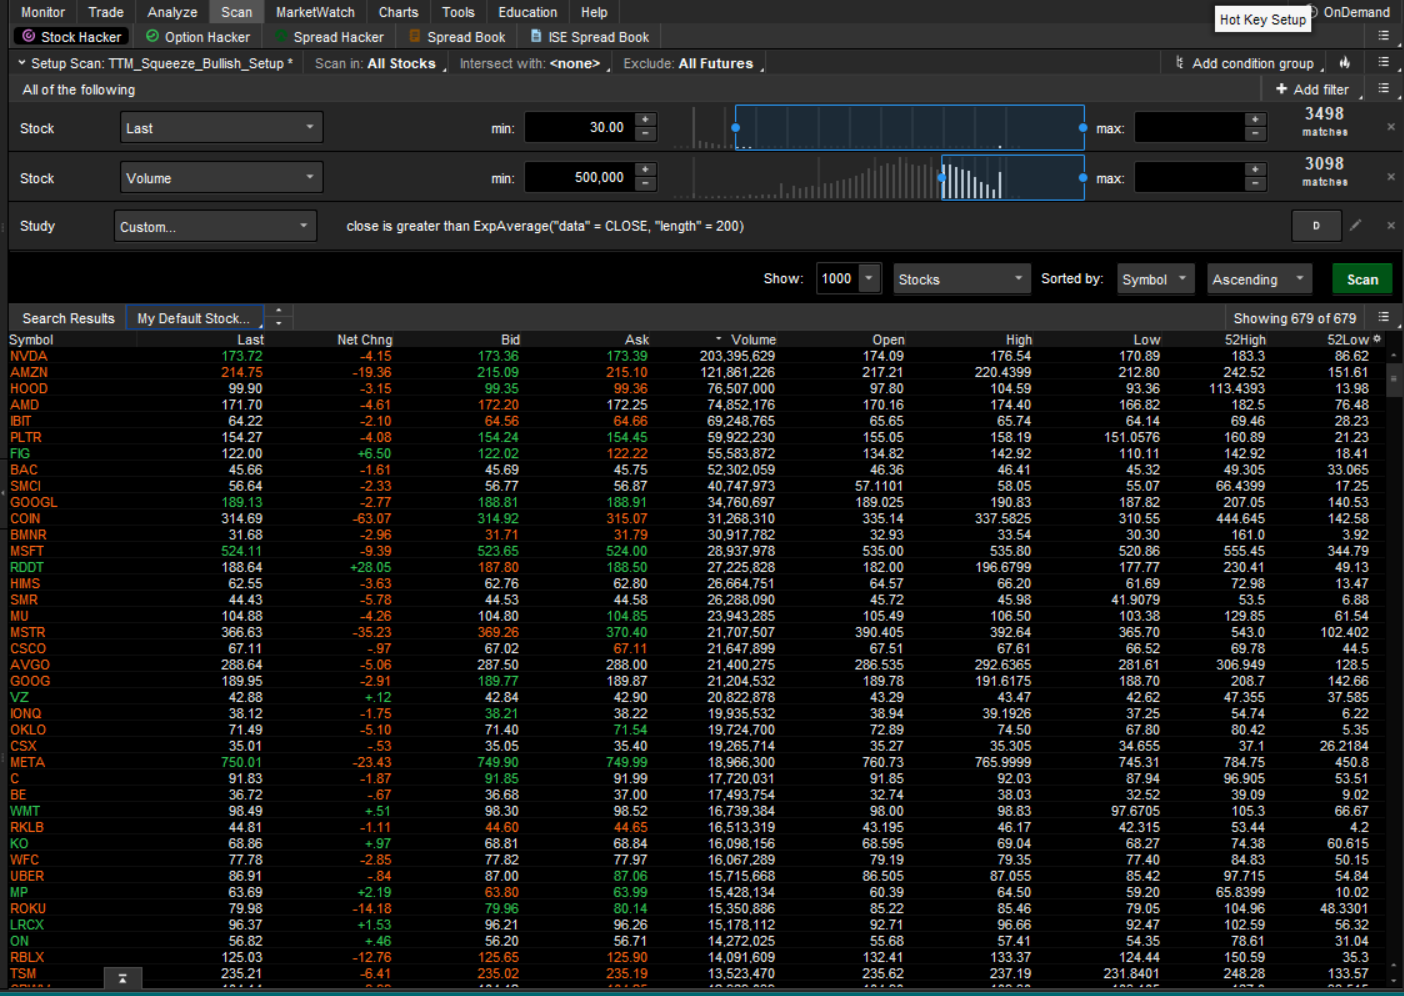Click the results scrollbar up arrow
The width and height of the screenshot is (1404, 996).
coord(1394,354)
